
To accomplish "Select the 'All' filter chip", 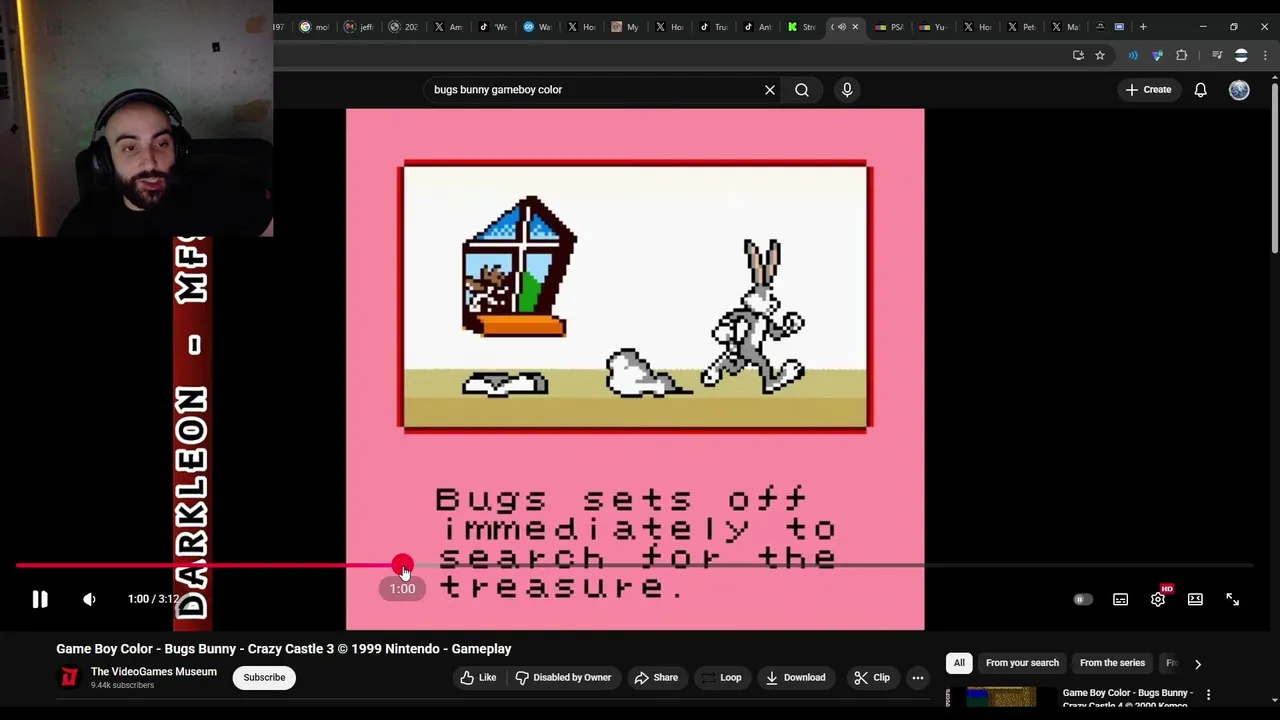I will click(959, 663).
